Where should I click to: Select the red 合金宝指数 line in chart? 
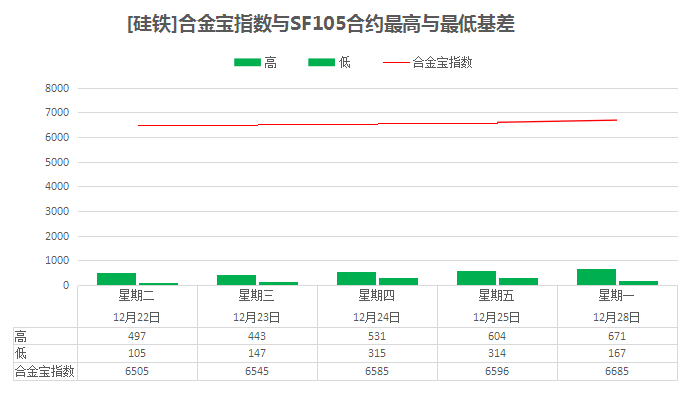click(x=377, y=124)
